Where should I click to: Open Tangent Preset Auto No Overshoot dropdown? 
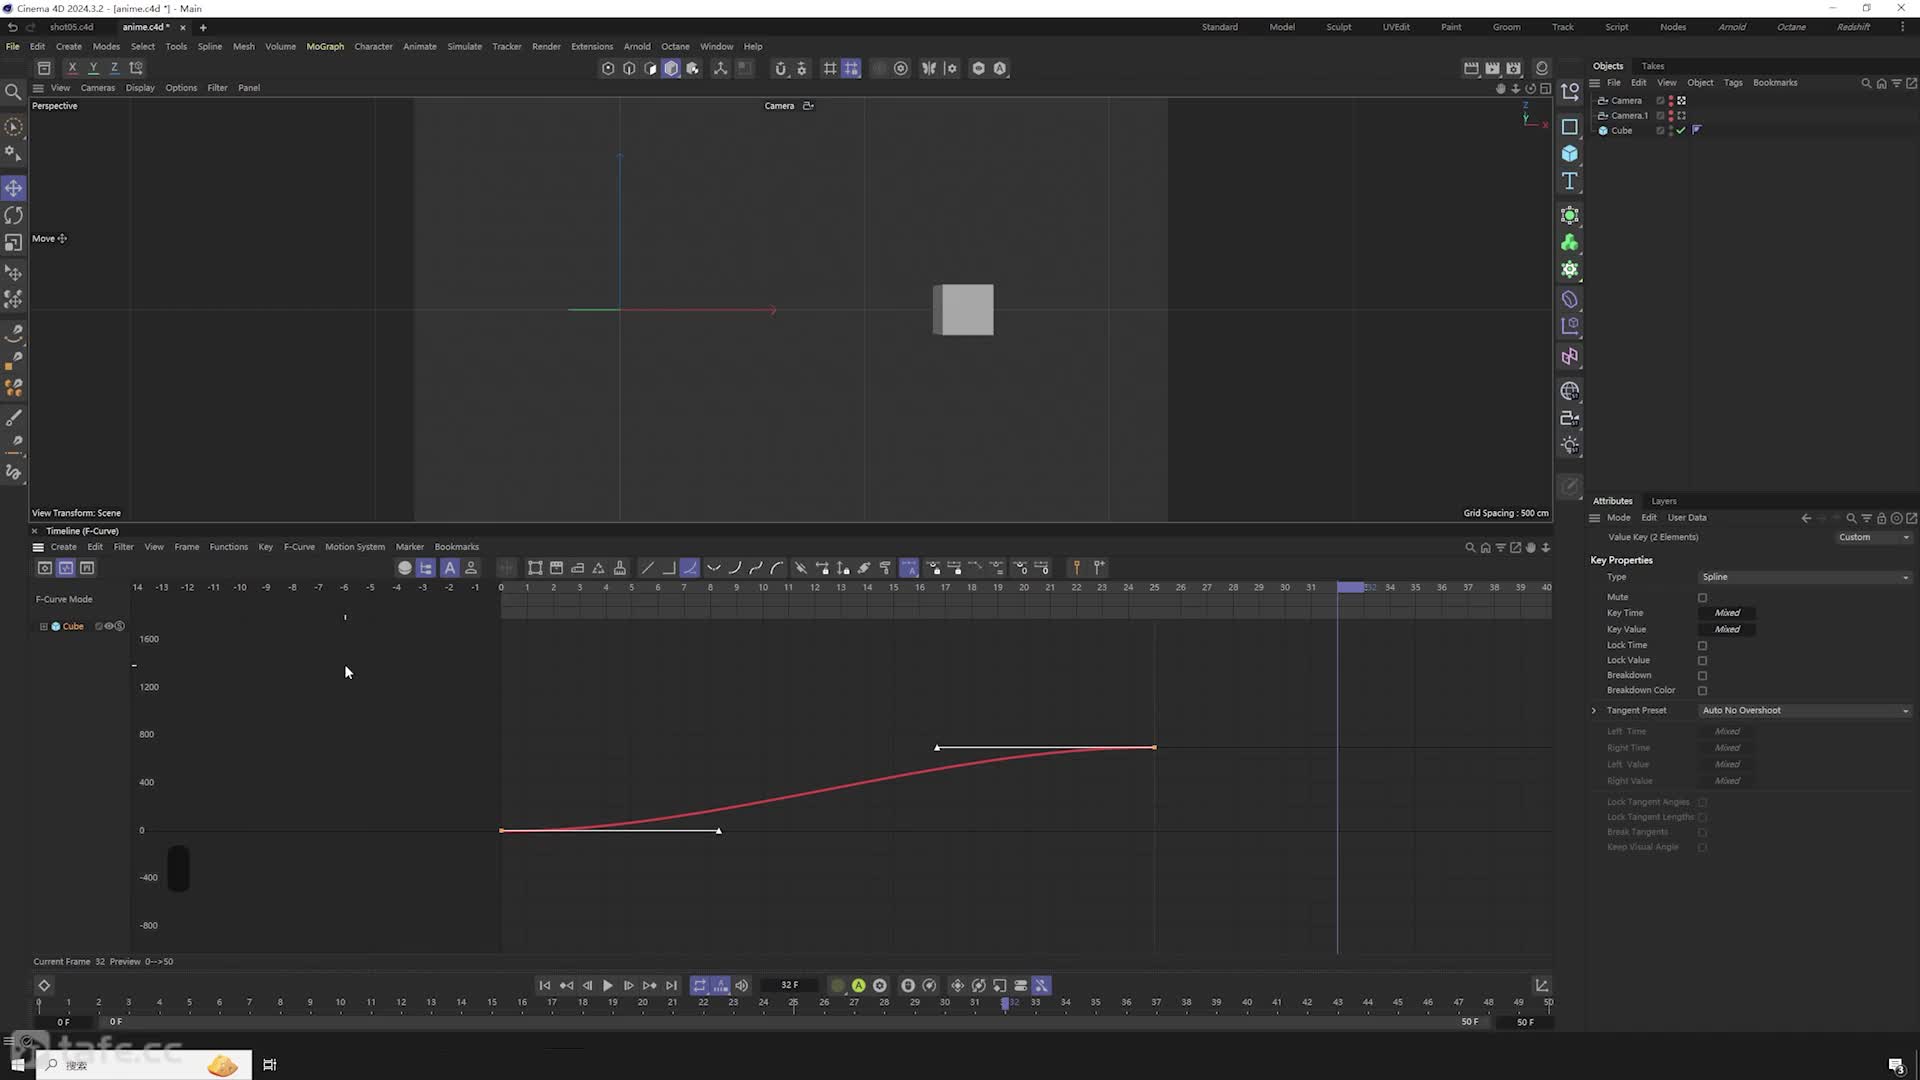[x=1805, y=711]
